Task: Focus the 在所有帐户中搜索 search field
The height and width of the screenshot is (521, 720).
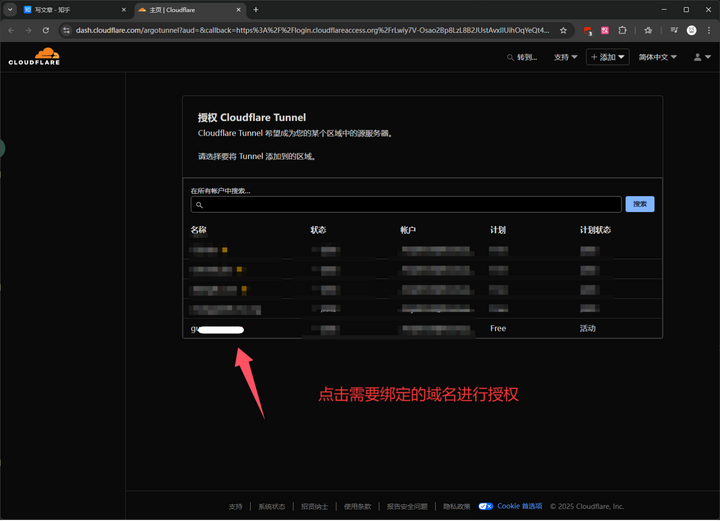Action: [406, 205]
